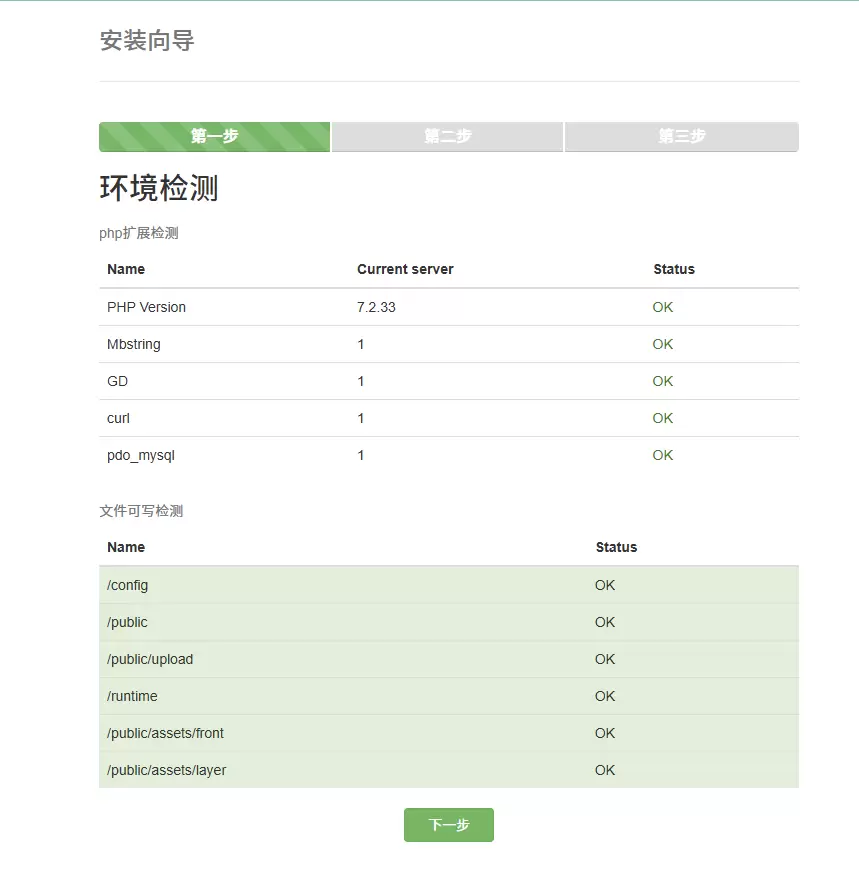This screenshot has height=872, width=859.
Task: Click the OK status for /config row
Action: 604,585
